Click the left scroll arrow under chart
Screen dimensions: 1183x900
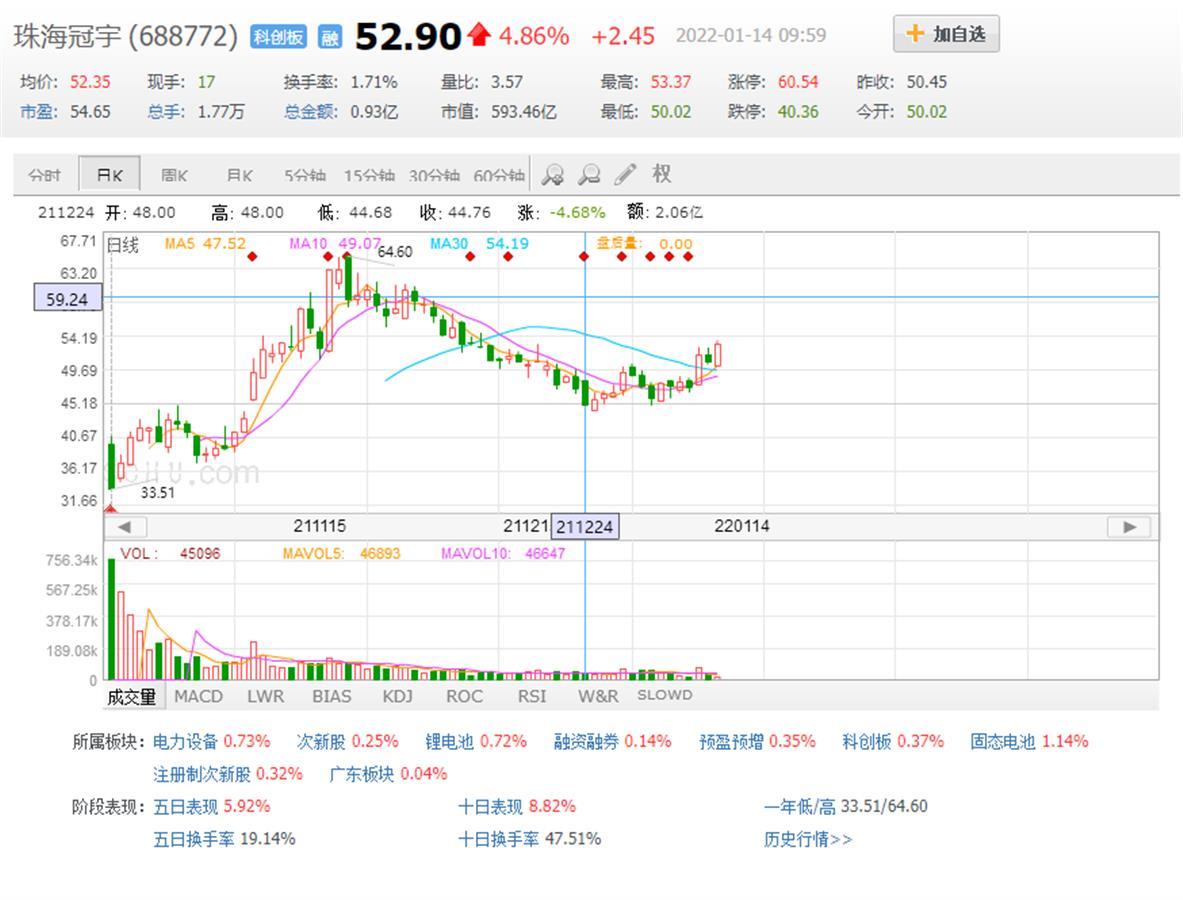(125, 527)
